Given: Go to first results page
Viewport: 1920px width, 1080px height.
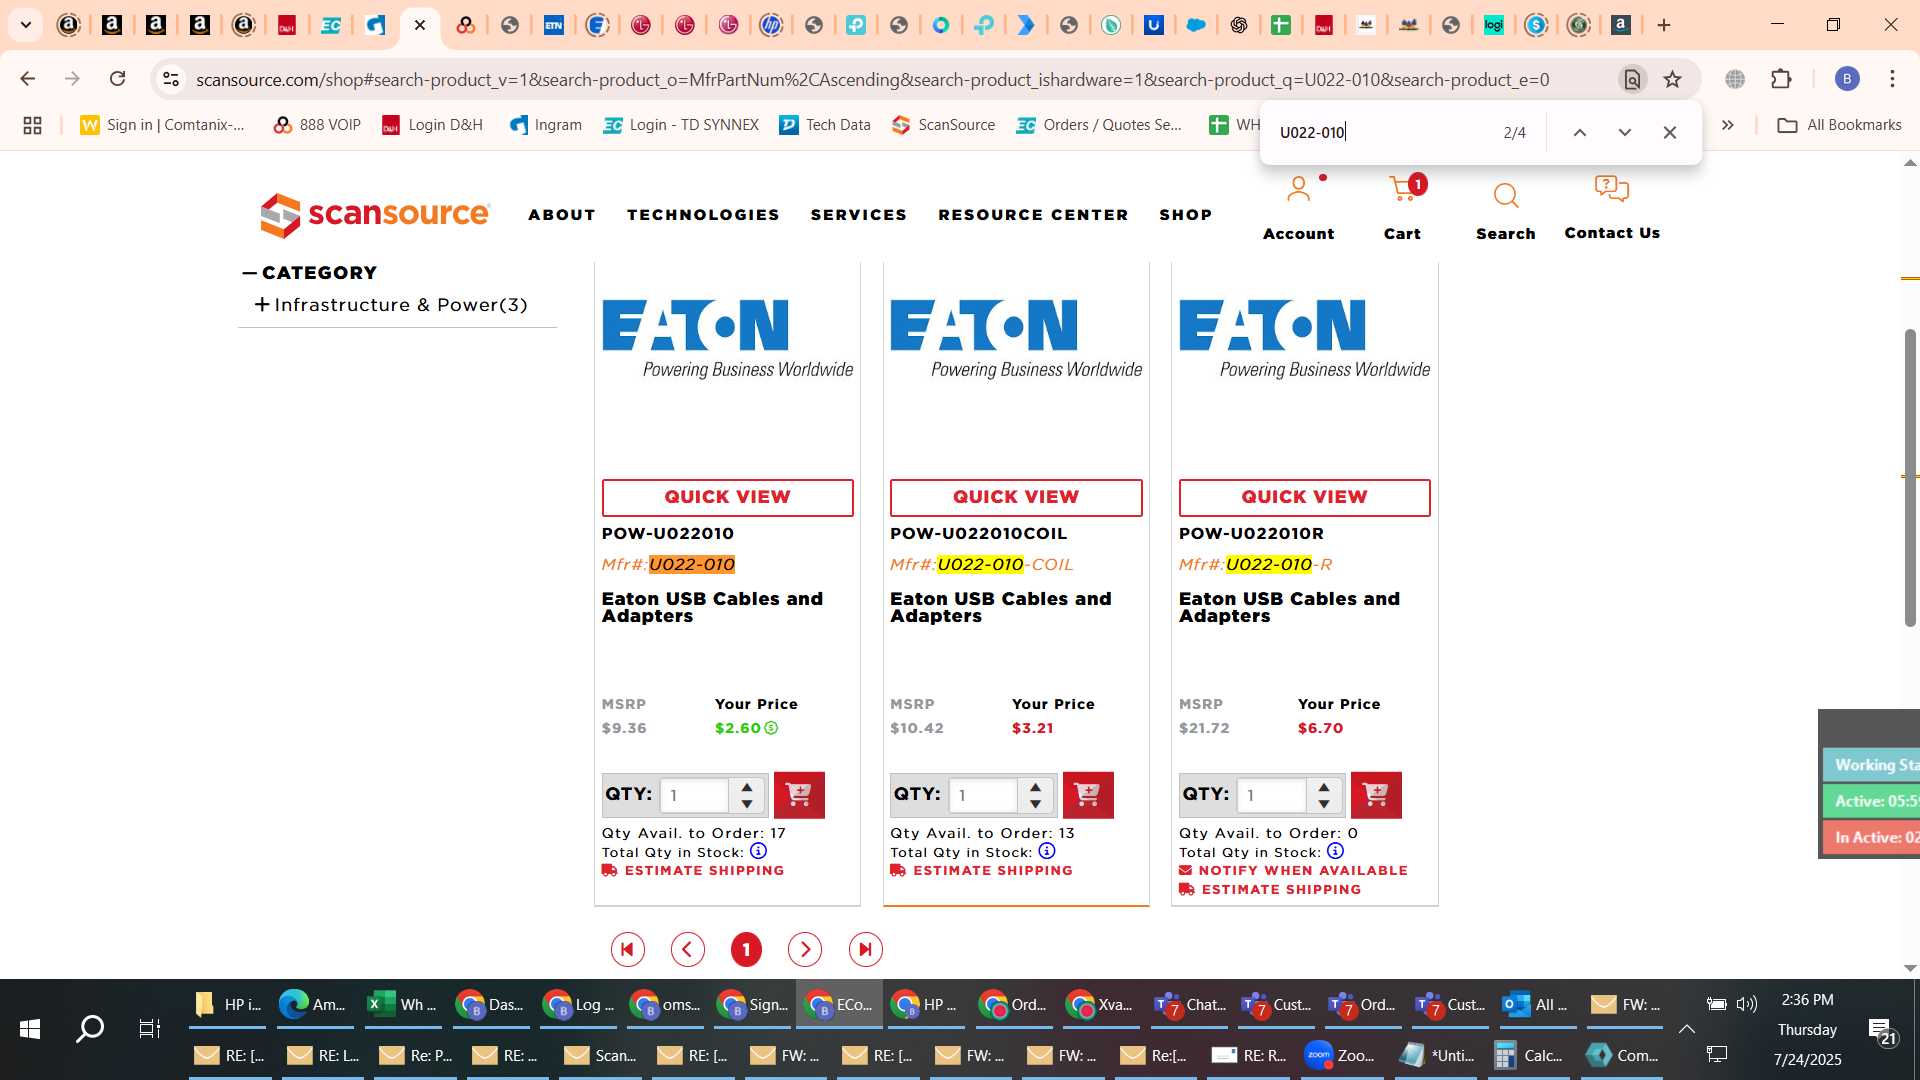Looking at the screenshot, I should click(627, 949).
